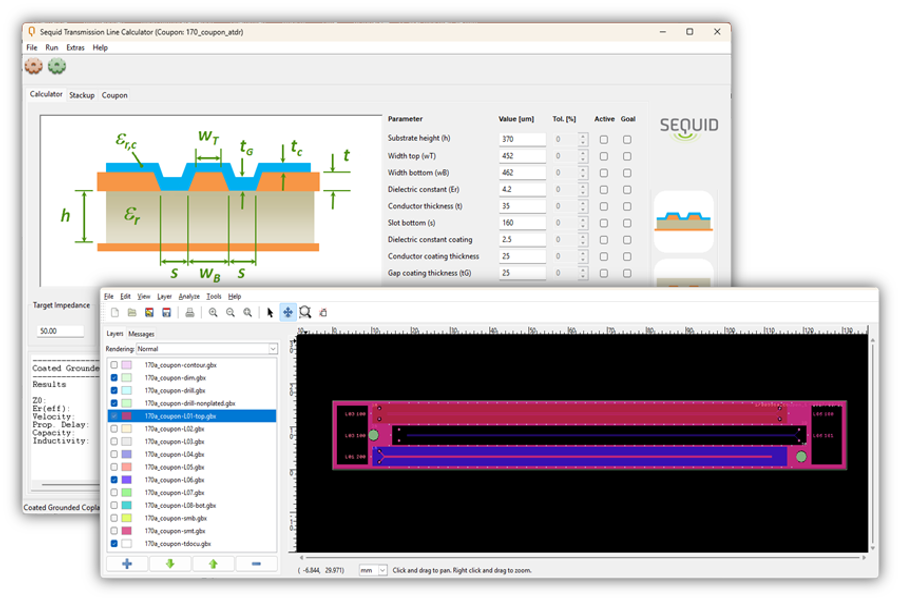The image size is (900, 600).
Task: Click the print icon in toolbar
Action: (190, 313)
